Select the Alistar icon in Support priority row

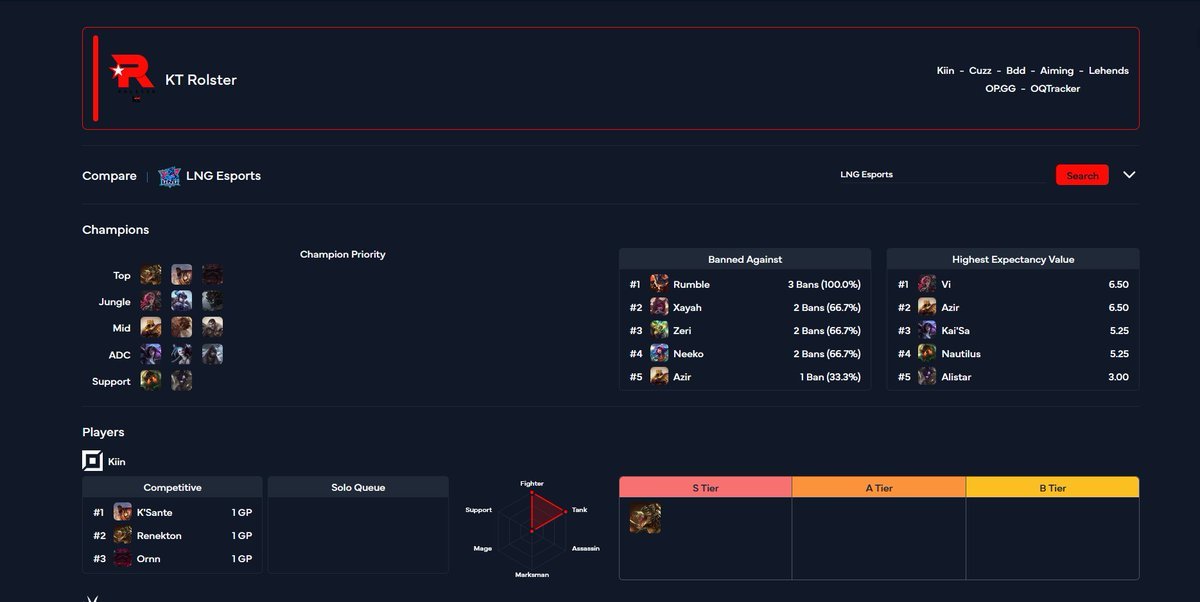tap(181, 381)
